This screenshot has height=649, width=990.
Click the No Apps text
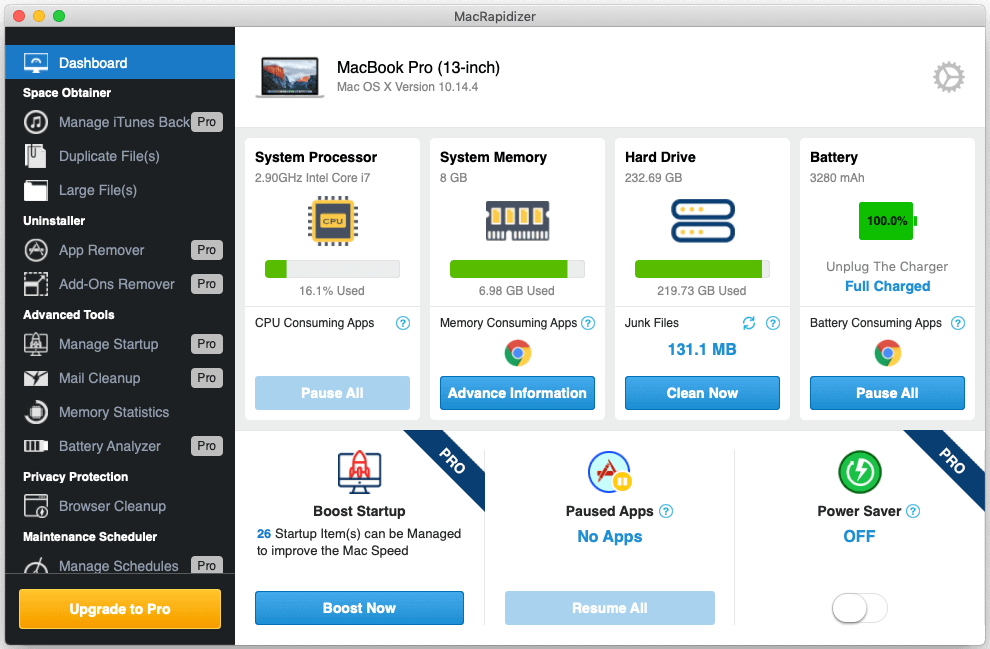click(610, 537)
